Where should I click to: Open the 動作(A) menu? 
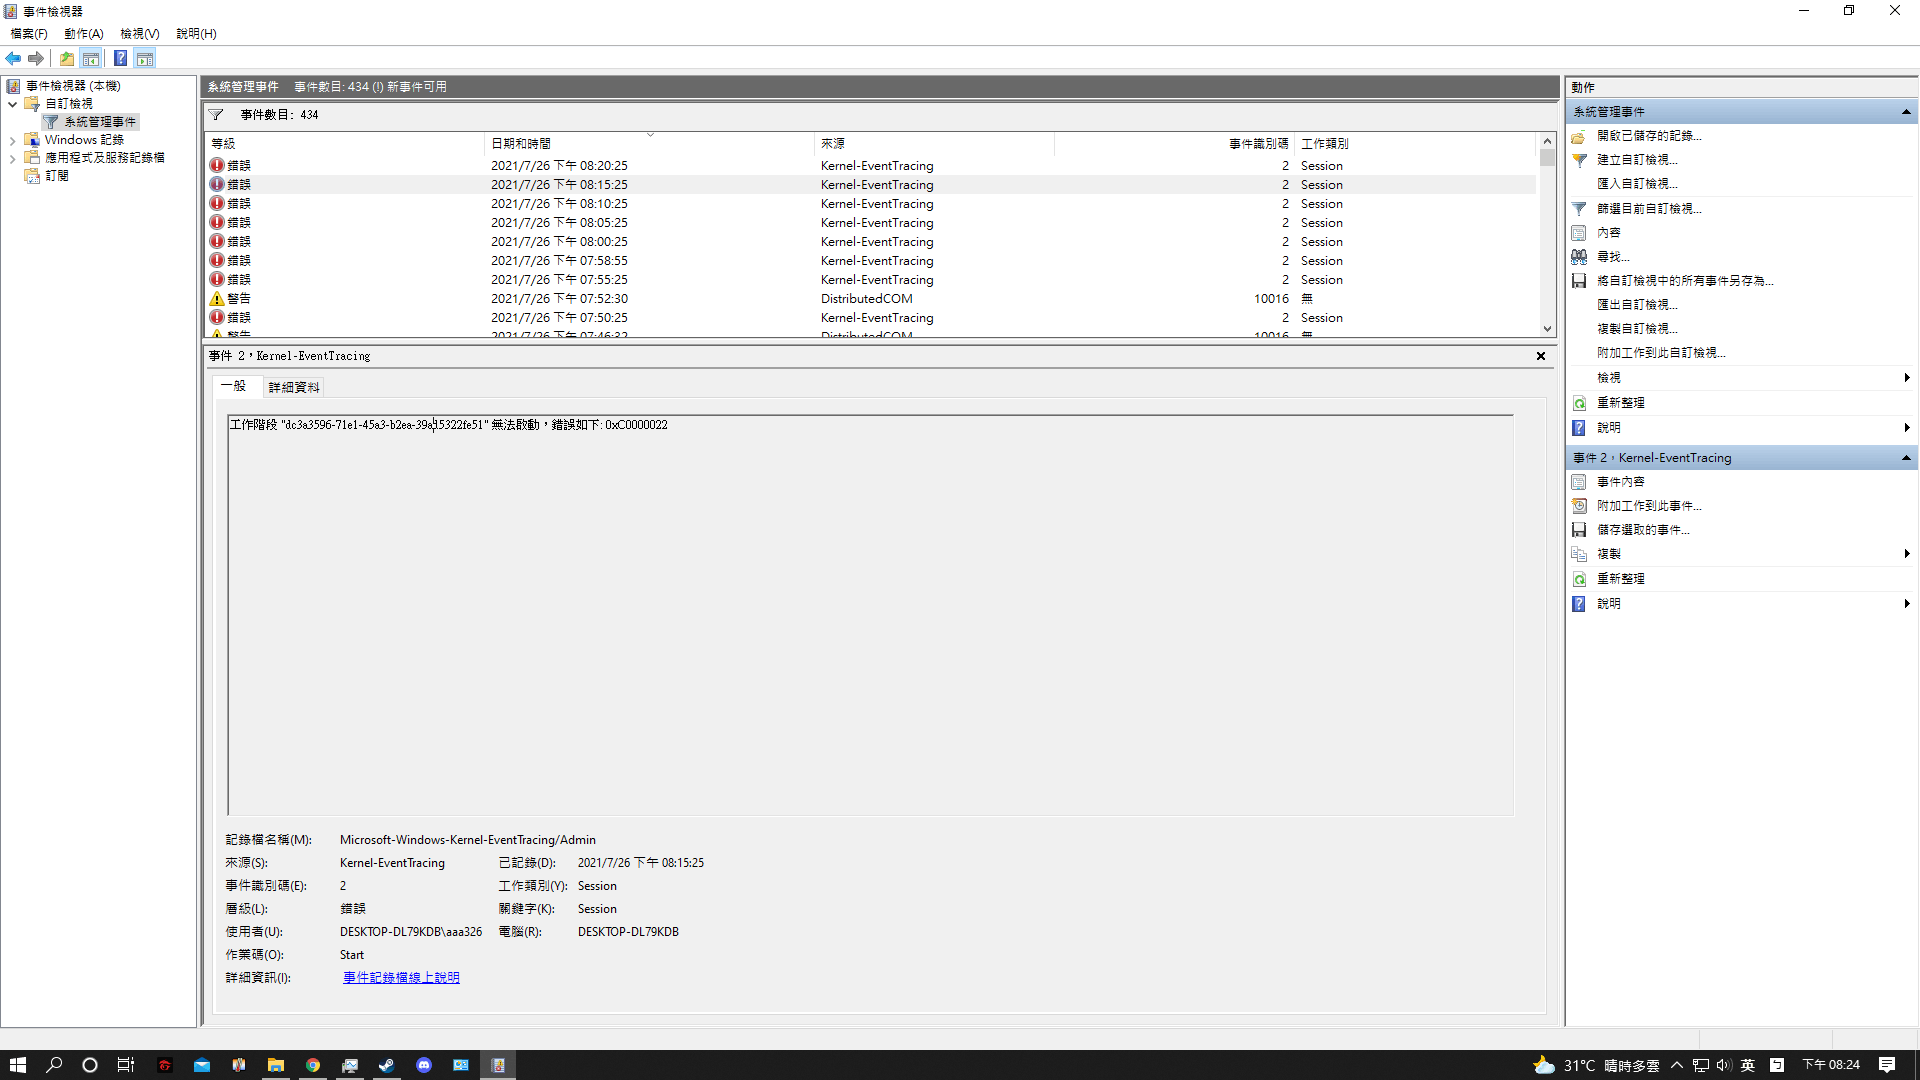click(x=83, y=34)
